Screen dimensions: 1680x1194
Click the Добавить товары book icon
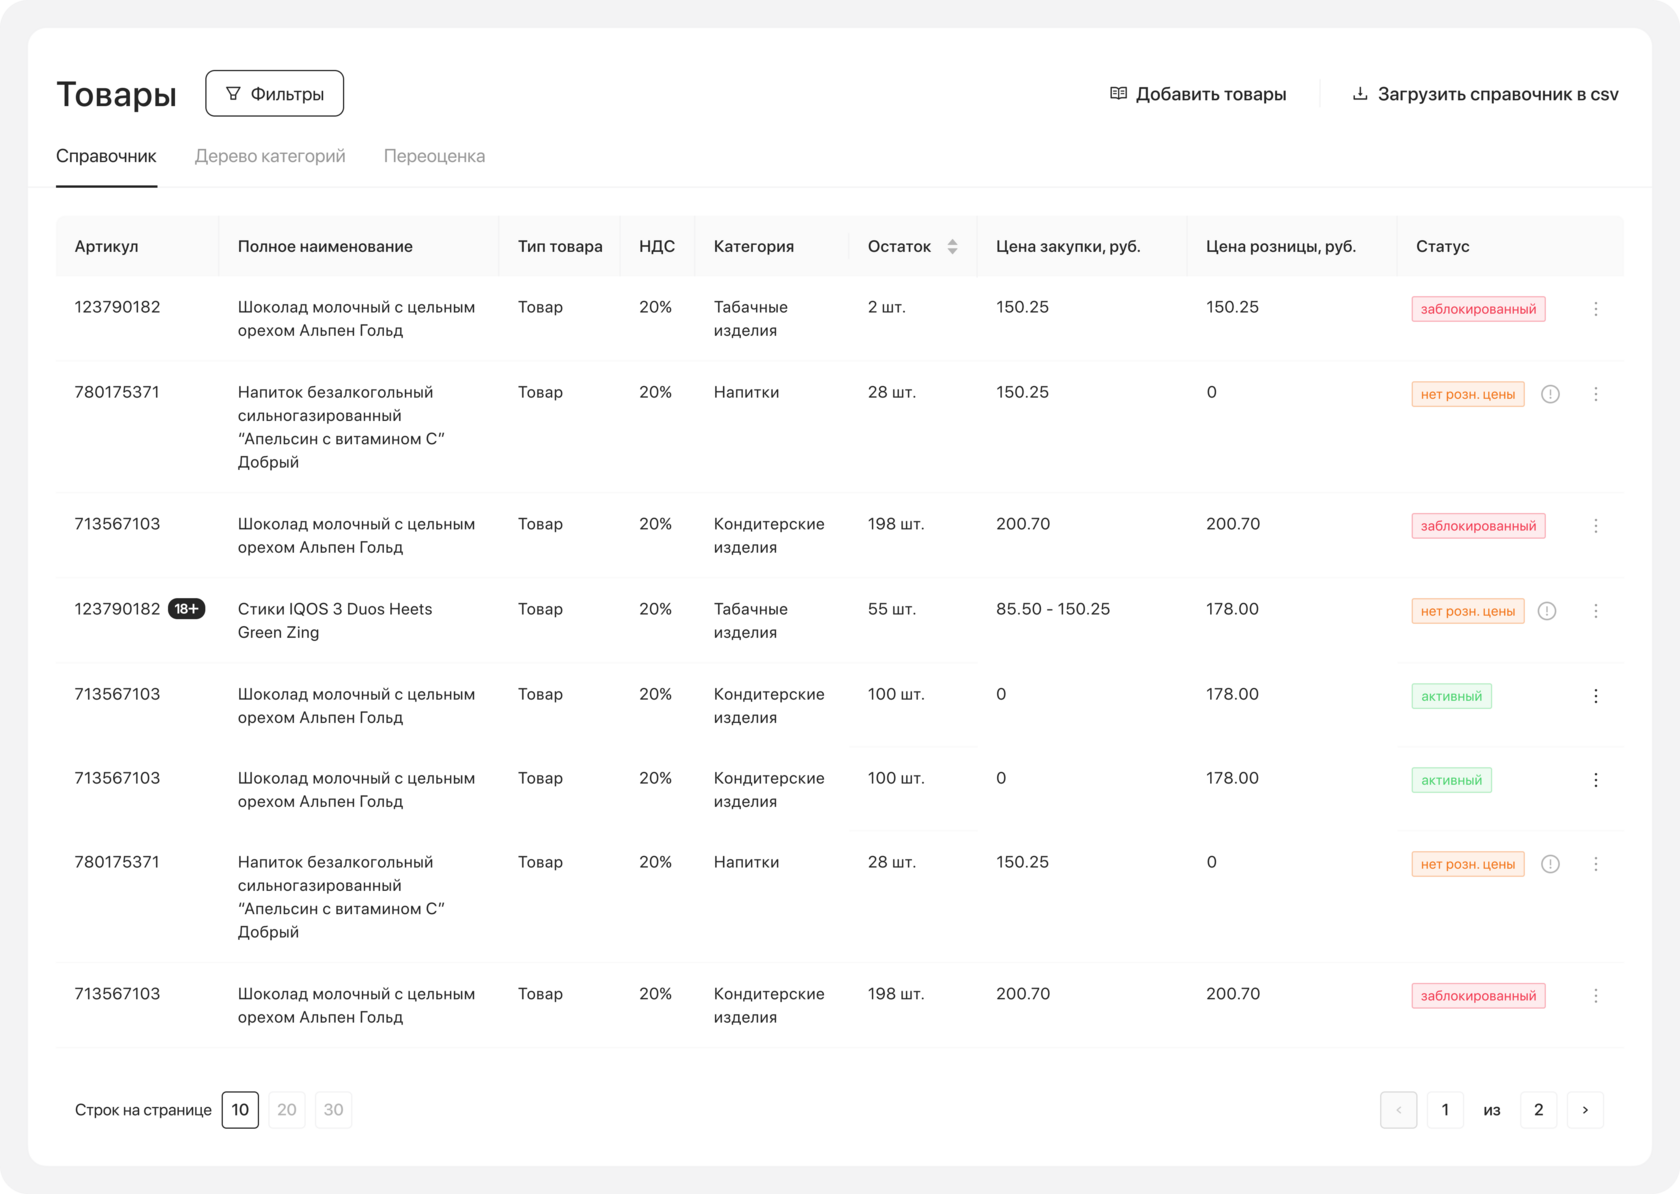coord(1118,94)
